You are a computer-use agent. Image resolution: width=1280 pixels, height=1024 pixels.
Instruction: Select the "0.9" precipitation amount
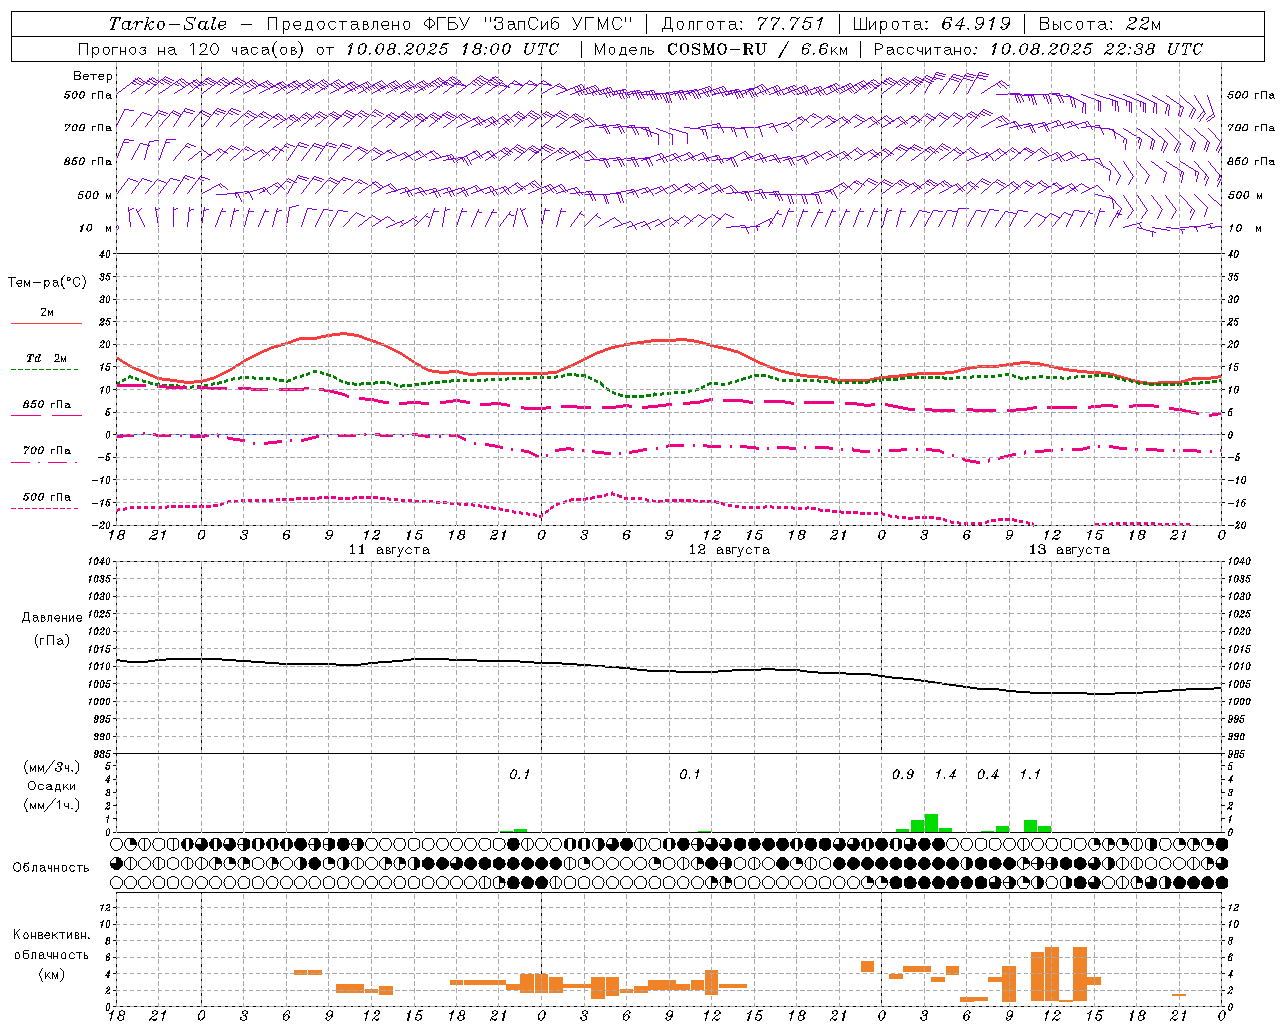[903, 775]
